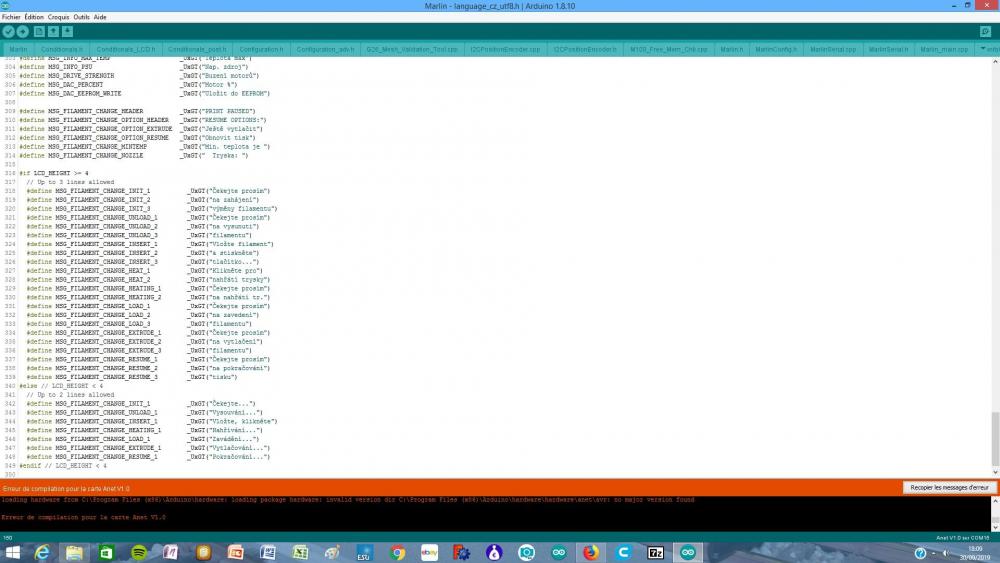Open the tab list dropdown arrow
Viewport: 1000px width, 563px height.
(x=983, y=48)
